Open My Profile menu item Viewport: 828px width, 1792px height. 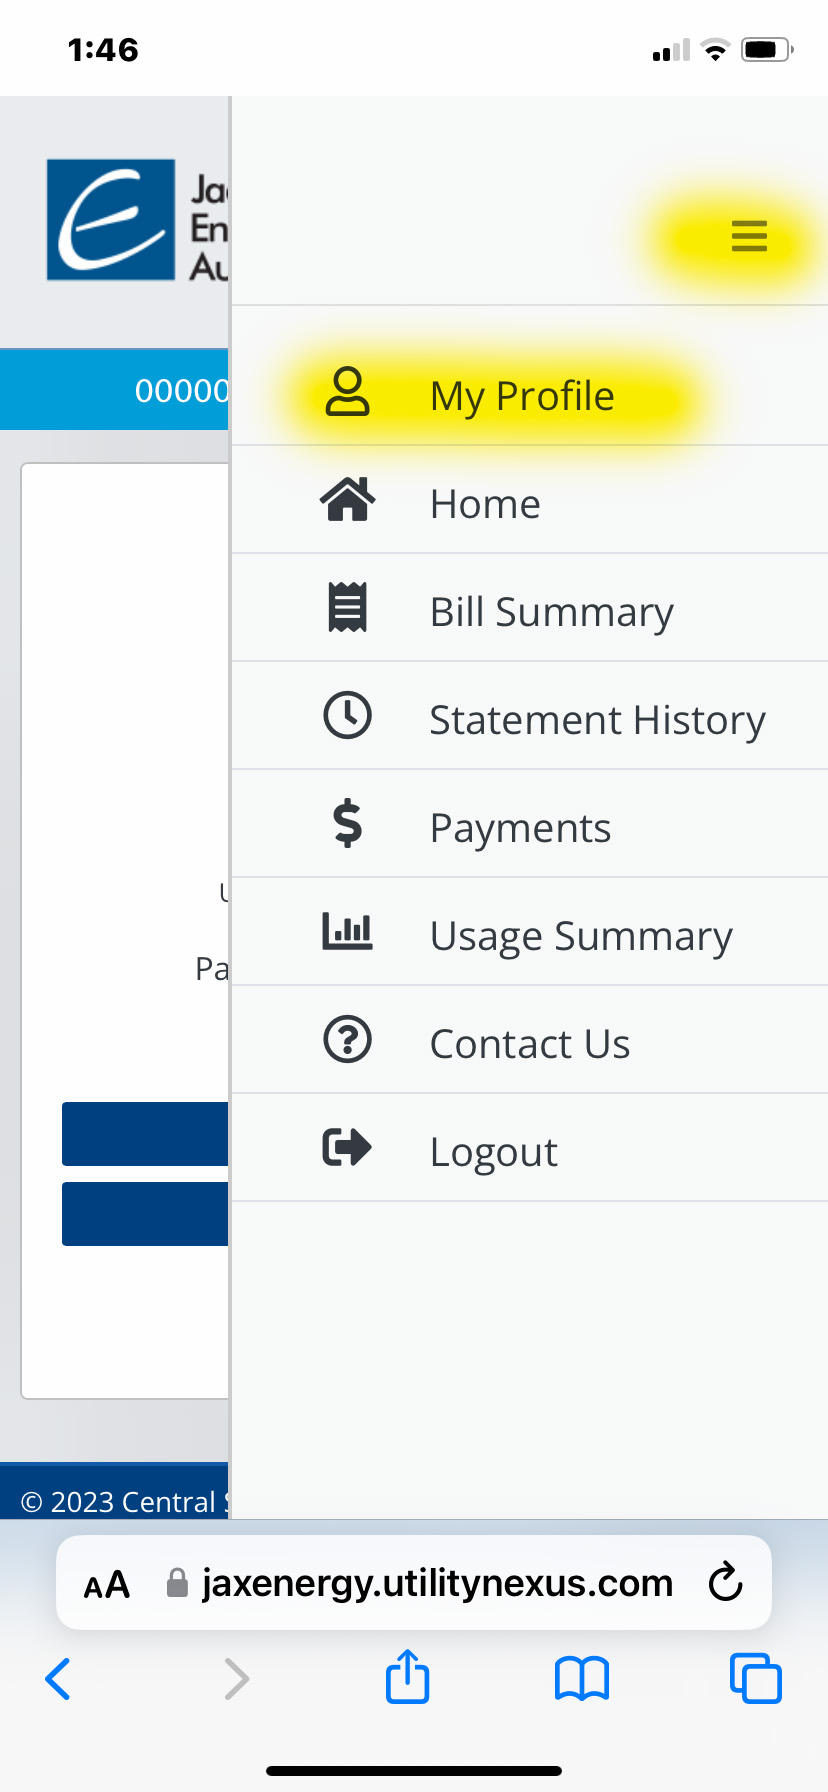[x=530, y=396]
